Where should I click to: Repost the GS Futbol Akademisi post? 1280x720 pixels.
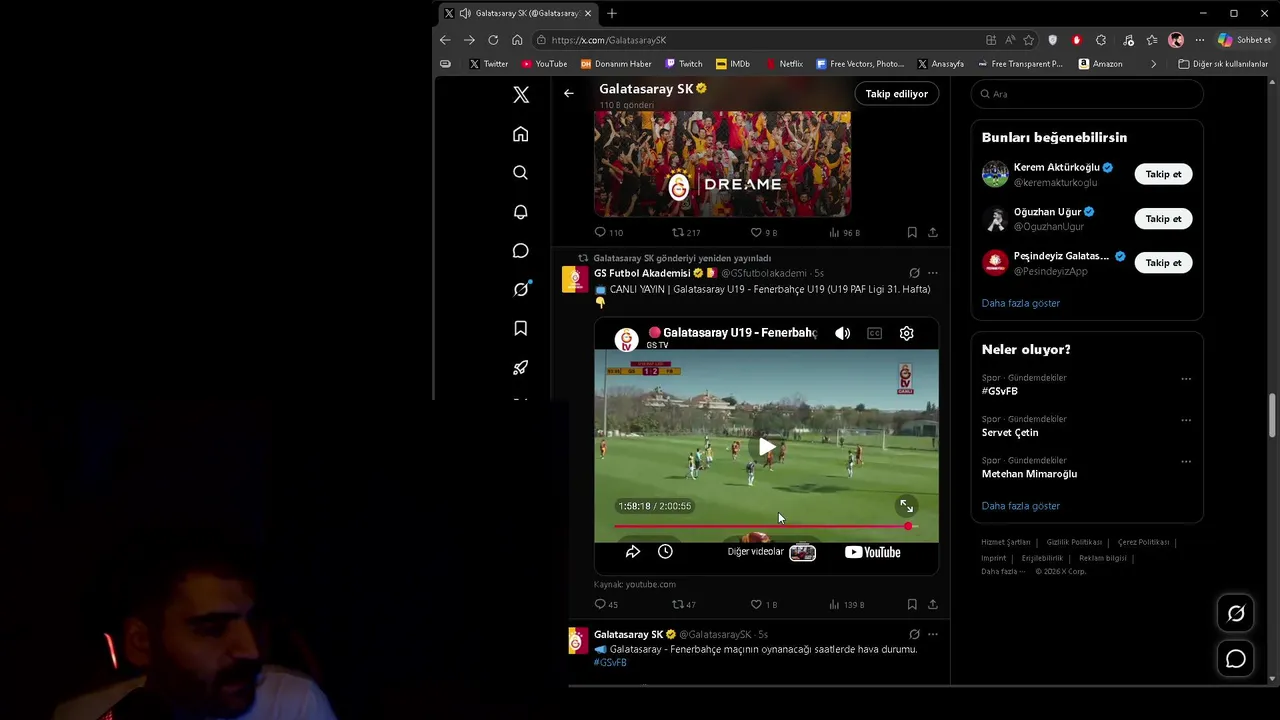click(x=684, y=604)
